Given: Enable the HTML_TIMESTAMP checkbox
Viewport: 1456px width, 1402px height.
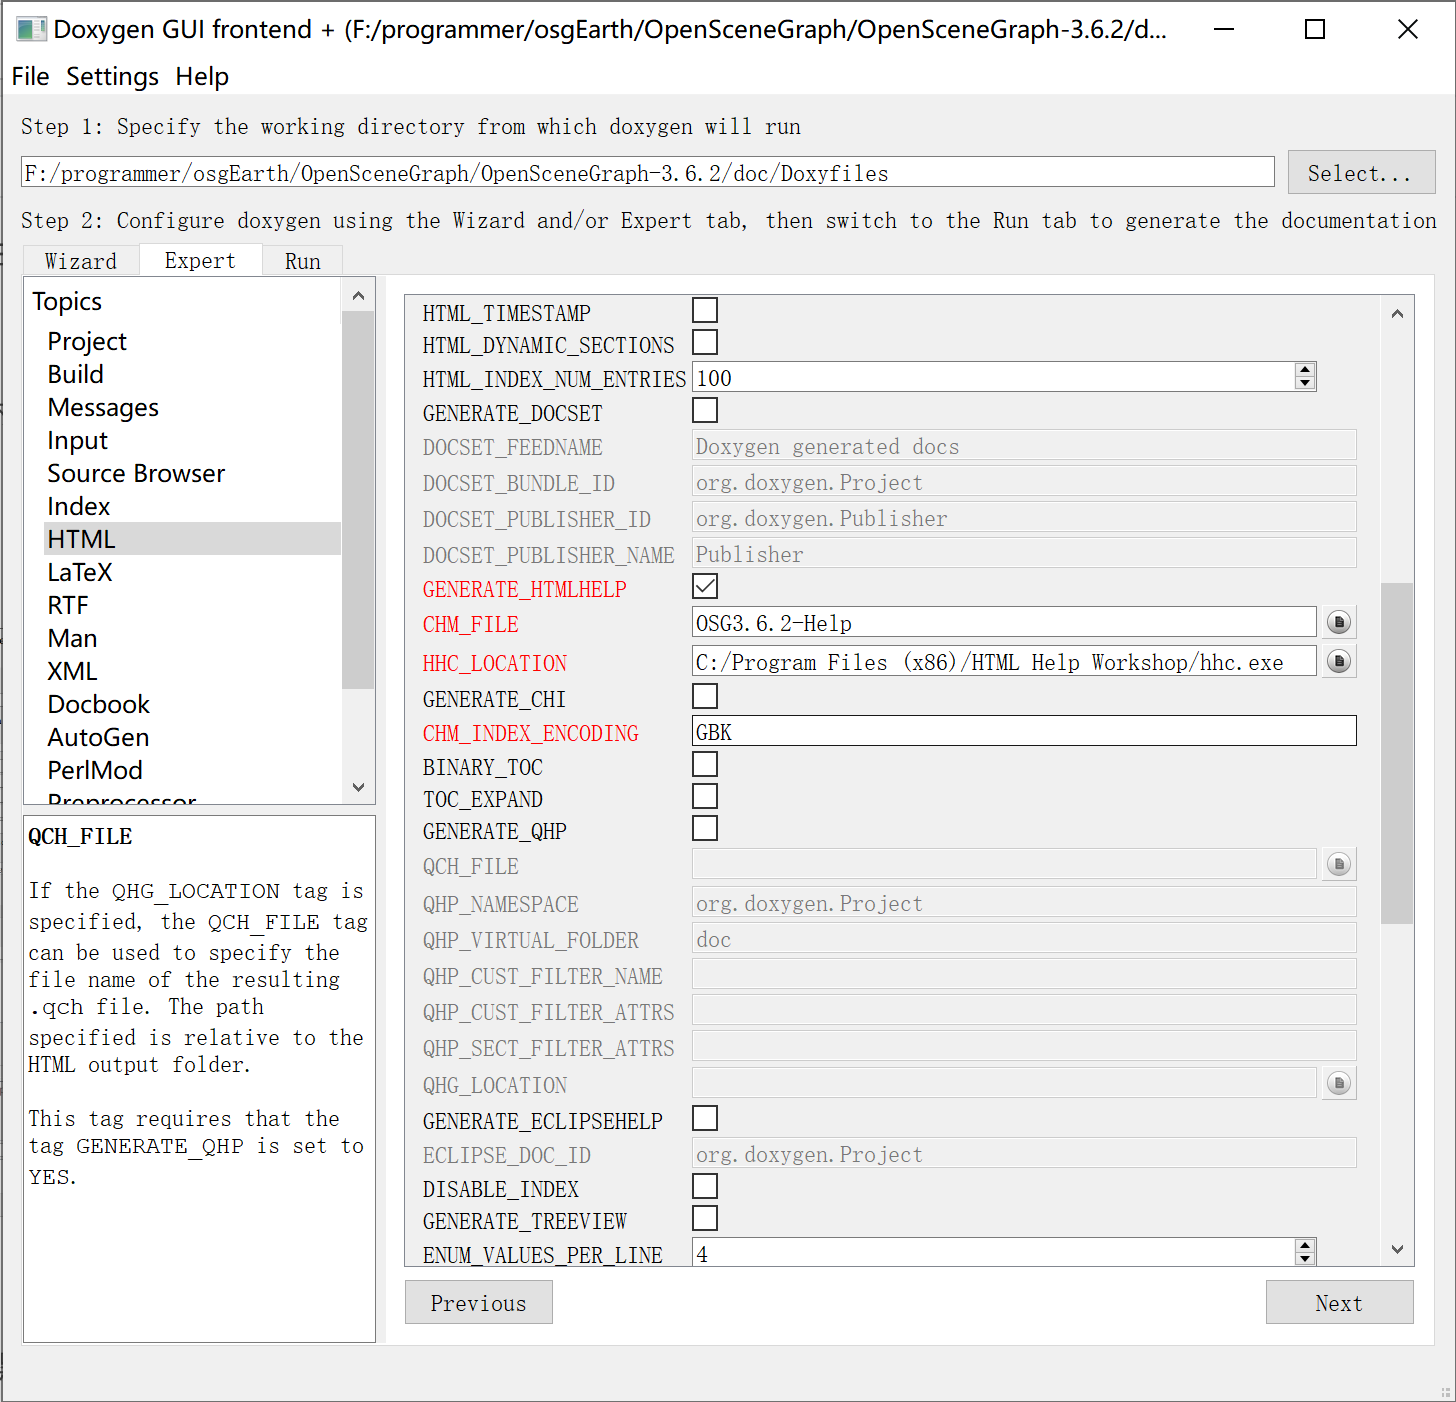Looking at the screenshot, I should point(705,310).
